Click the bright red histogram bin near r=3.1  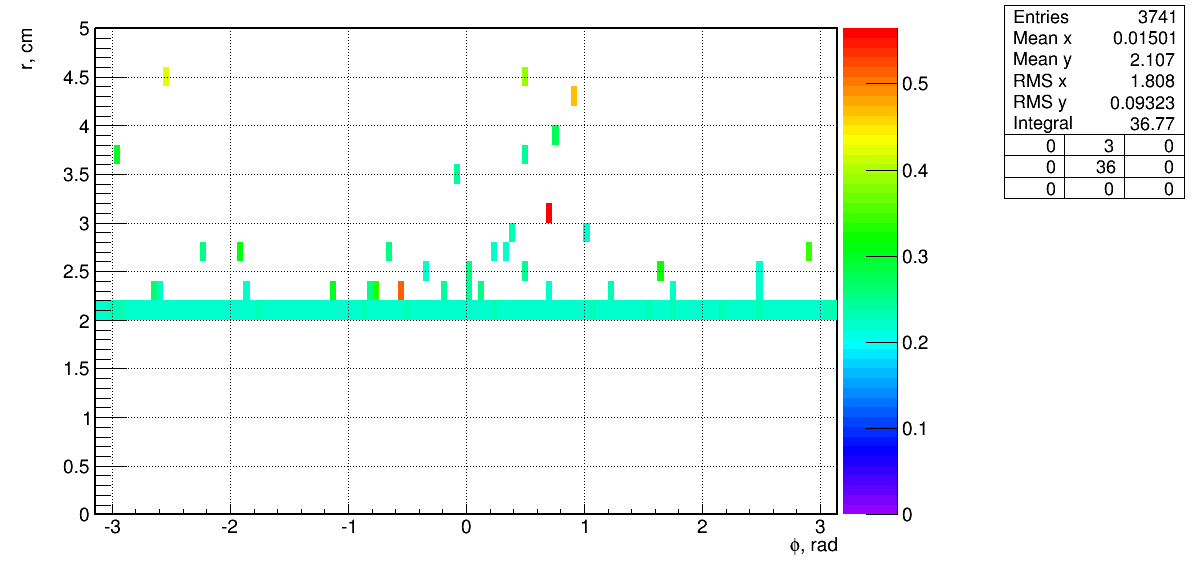pos(548,213)
